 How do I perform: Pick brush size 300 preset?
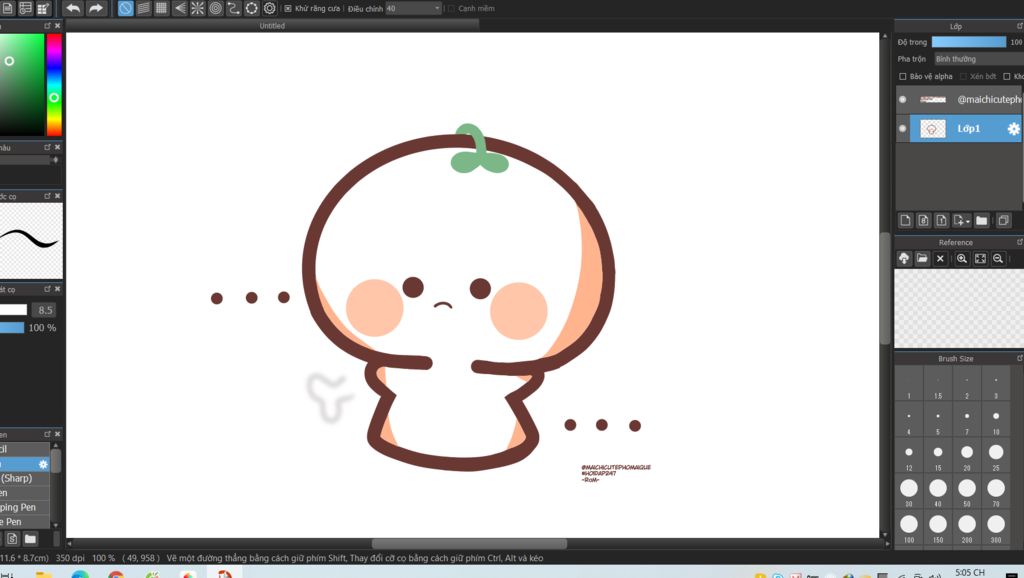coord(996,528)
